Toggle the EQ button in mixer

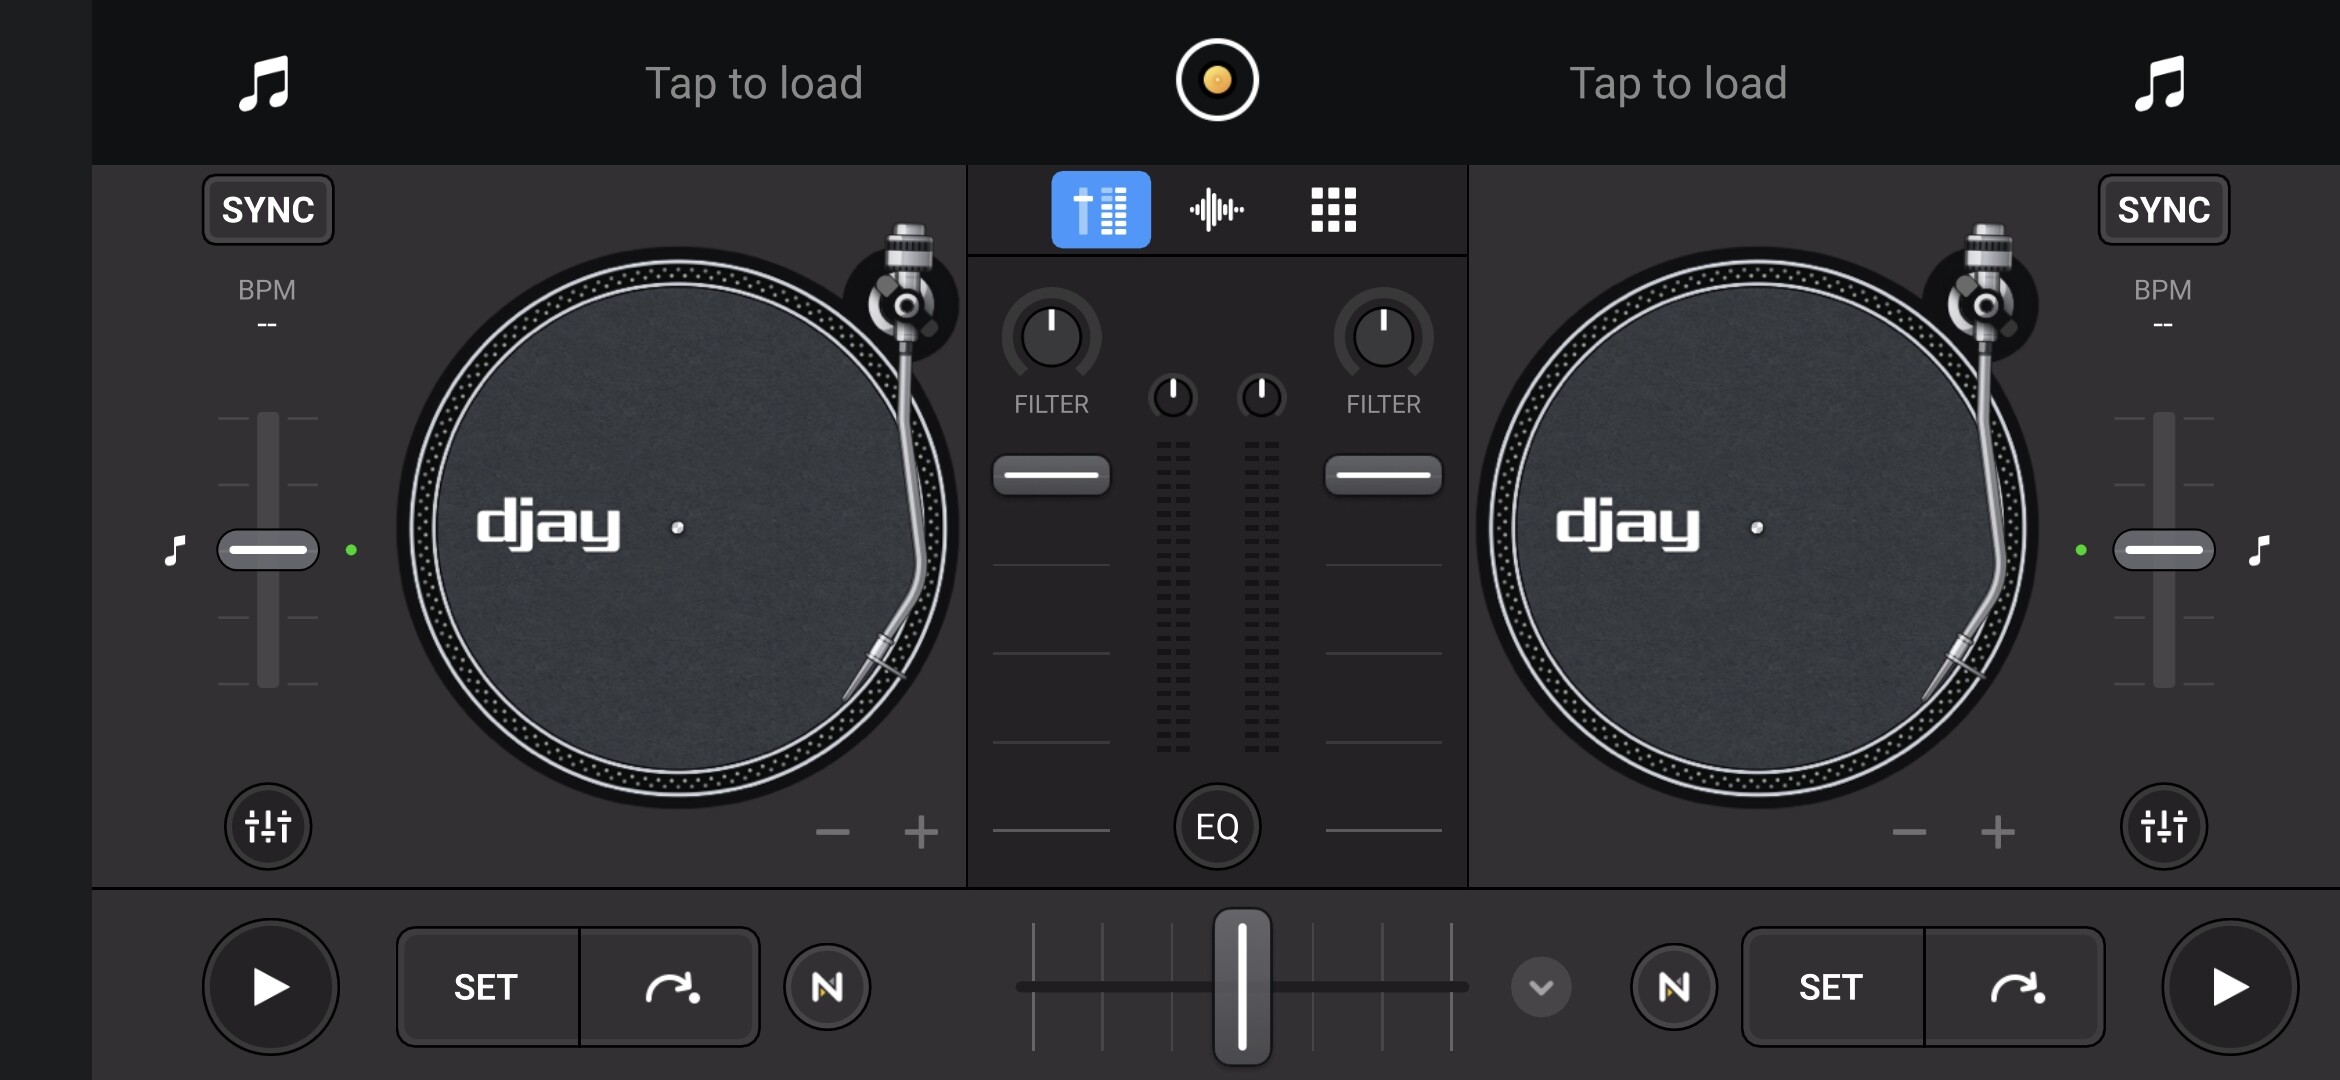pyautogui.click(x=1217, y=826)
